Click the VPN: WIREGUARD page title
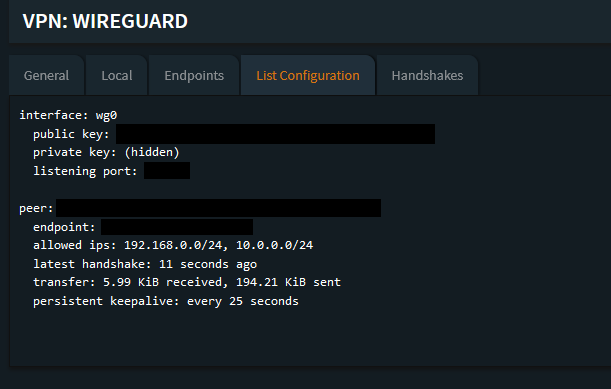611x389 pixels. (x=105, y=21)
